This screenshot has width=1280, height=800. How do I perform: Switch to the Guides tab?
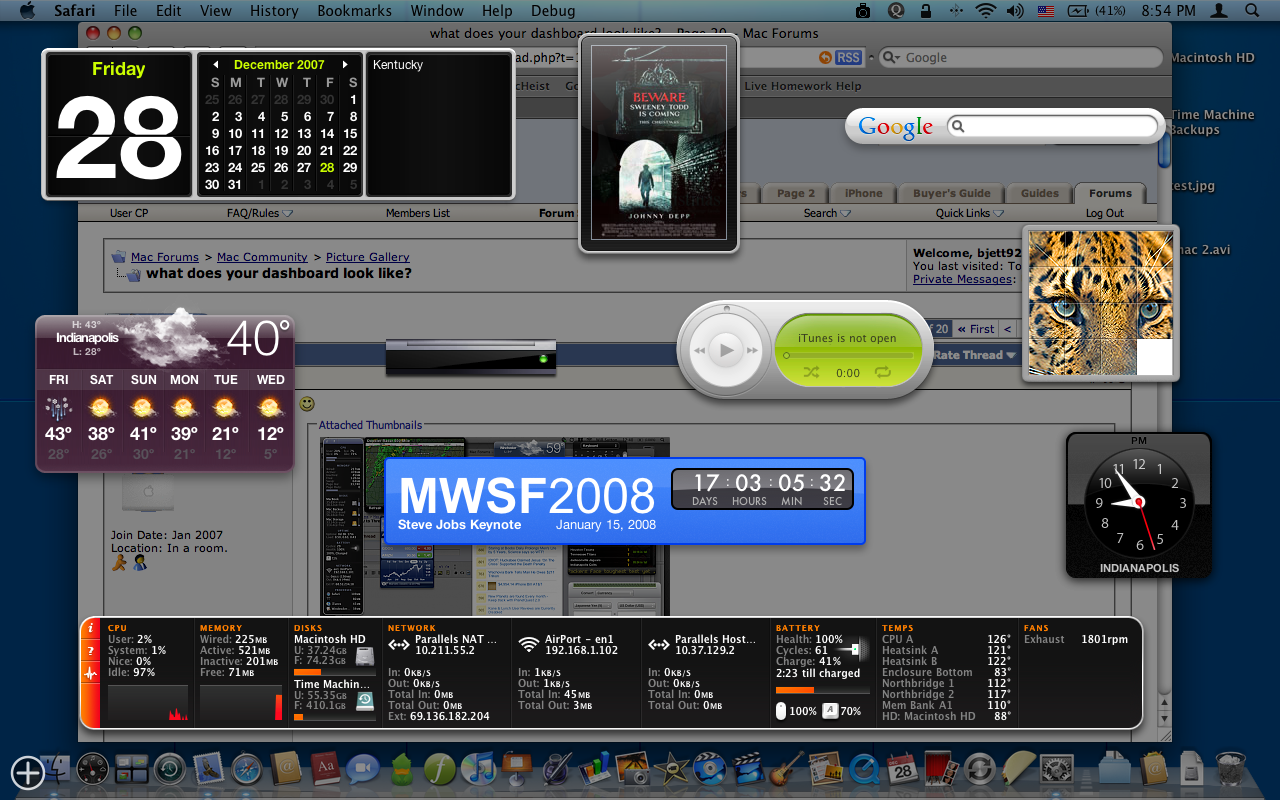pyautogui.click(x=1040, y=193)
